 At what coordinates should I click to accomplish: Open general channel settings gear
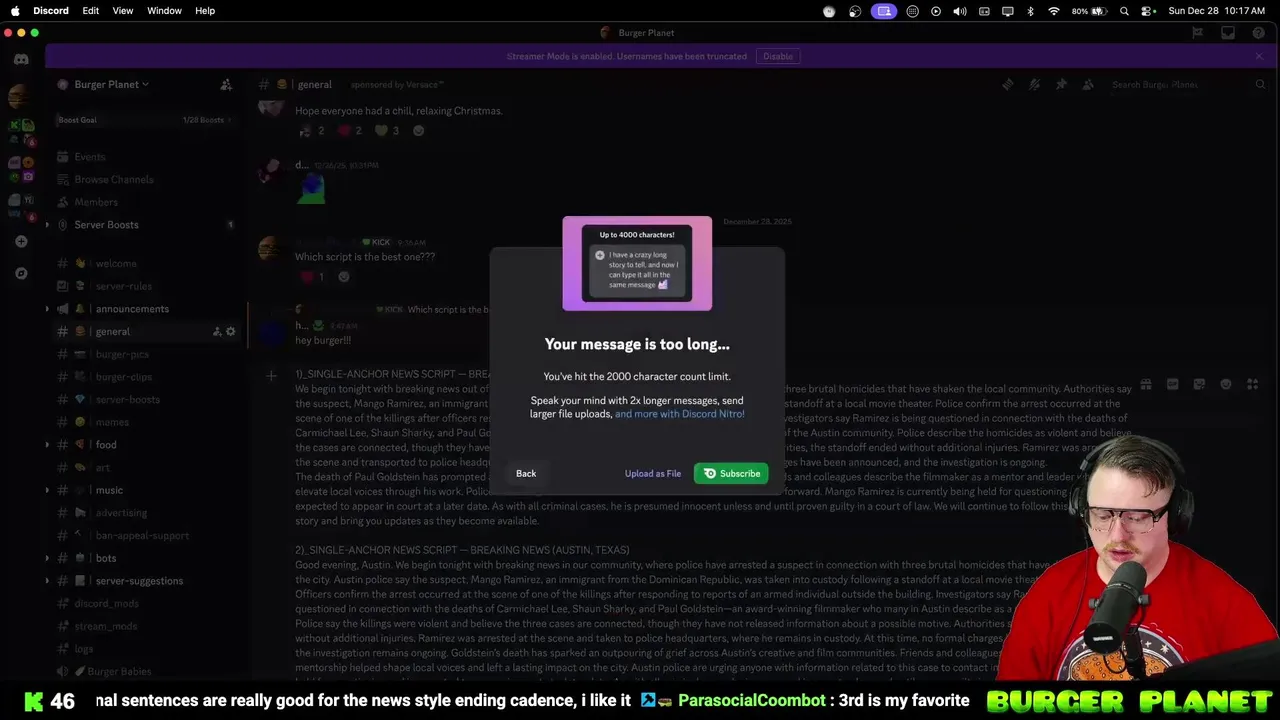pos(231,332)
